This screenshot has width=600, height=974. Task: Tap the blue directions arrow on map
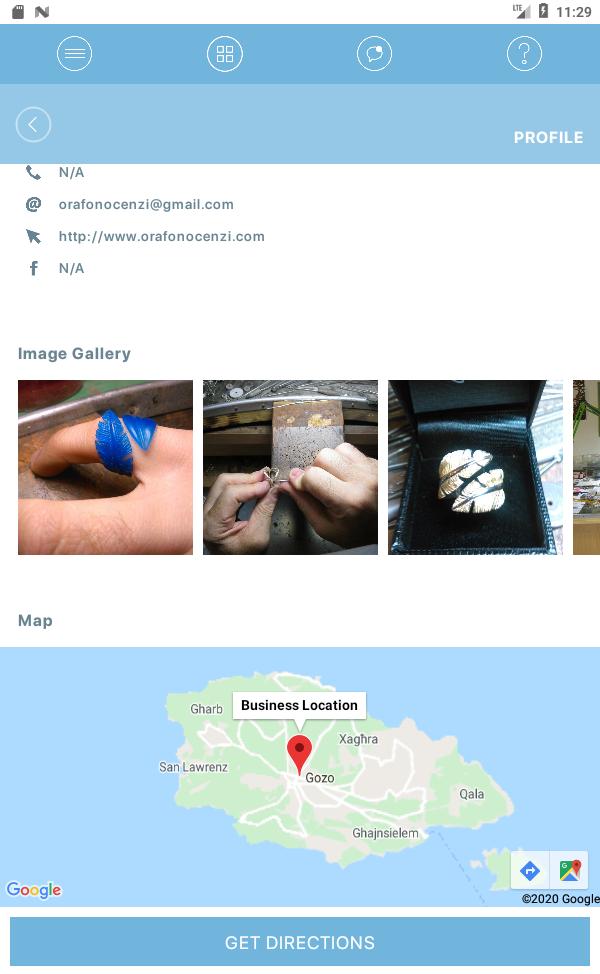[x=530, y=870]
